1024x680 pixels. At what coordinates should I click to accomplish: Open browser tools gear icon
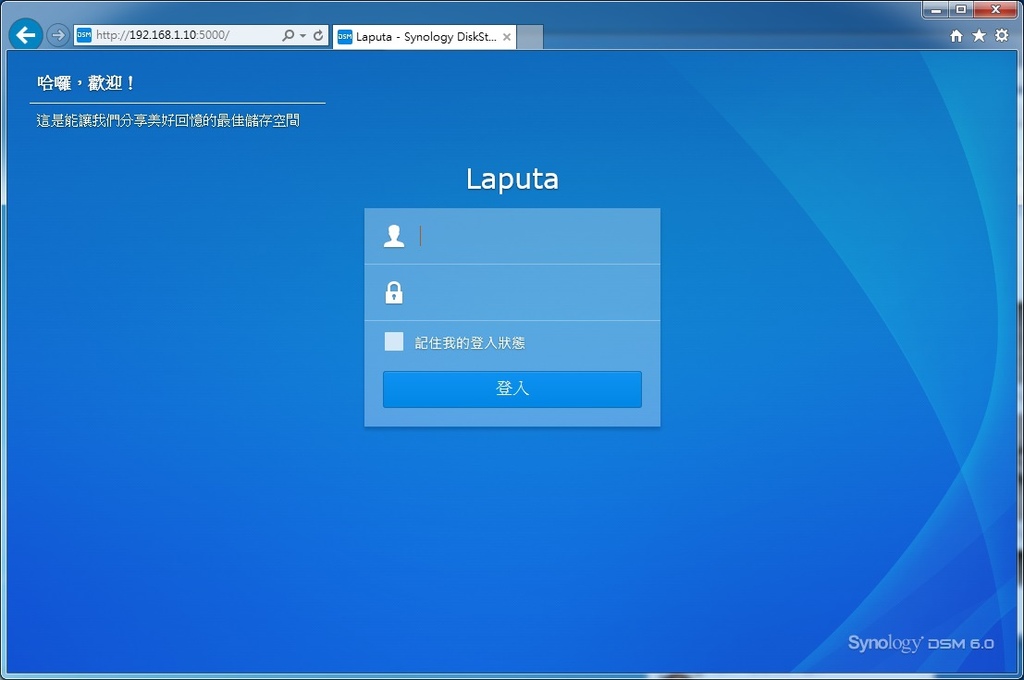(x=1002, y=35)
